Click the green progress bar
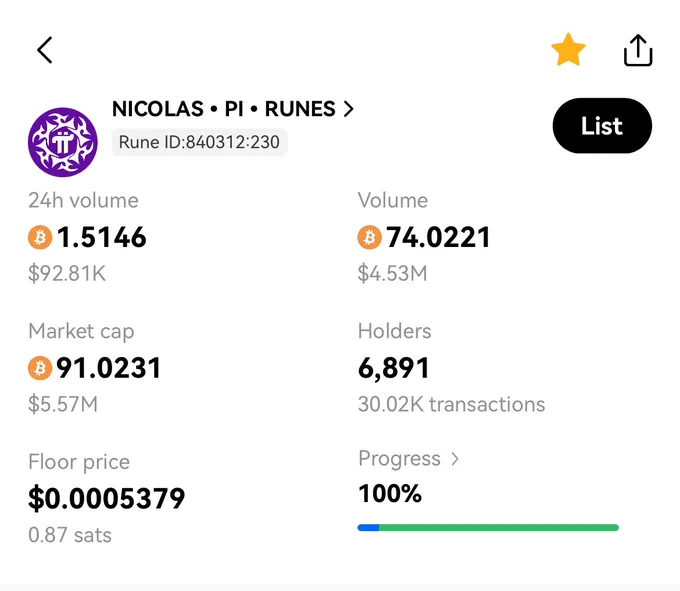680x591 pixels. tap(499, 528)
